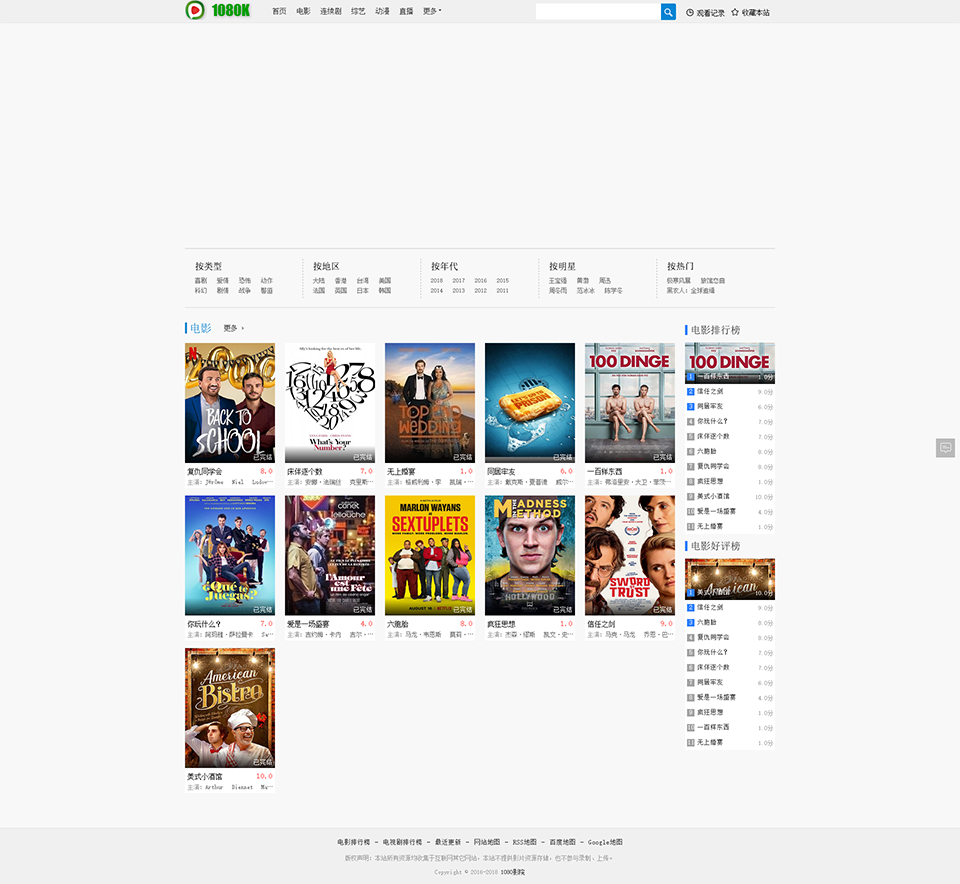Expand the 更多 dropdown in the navigation
Viewport: 960px width, 884px height.
432,11
